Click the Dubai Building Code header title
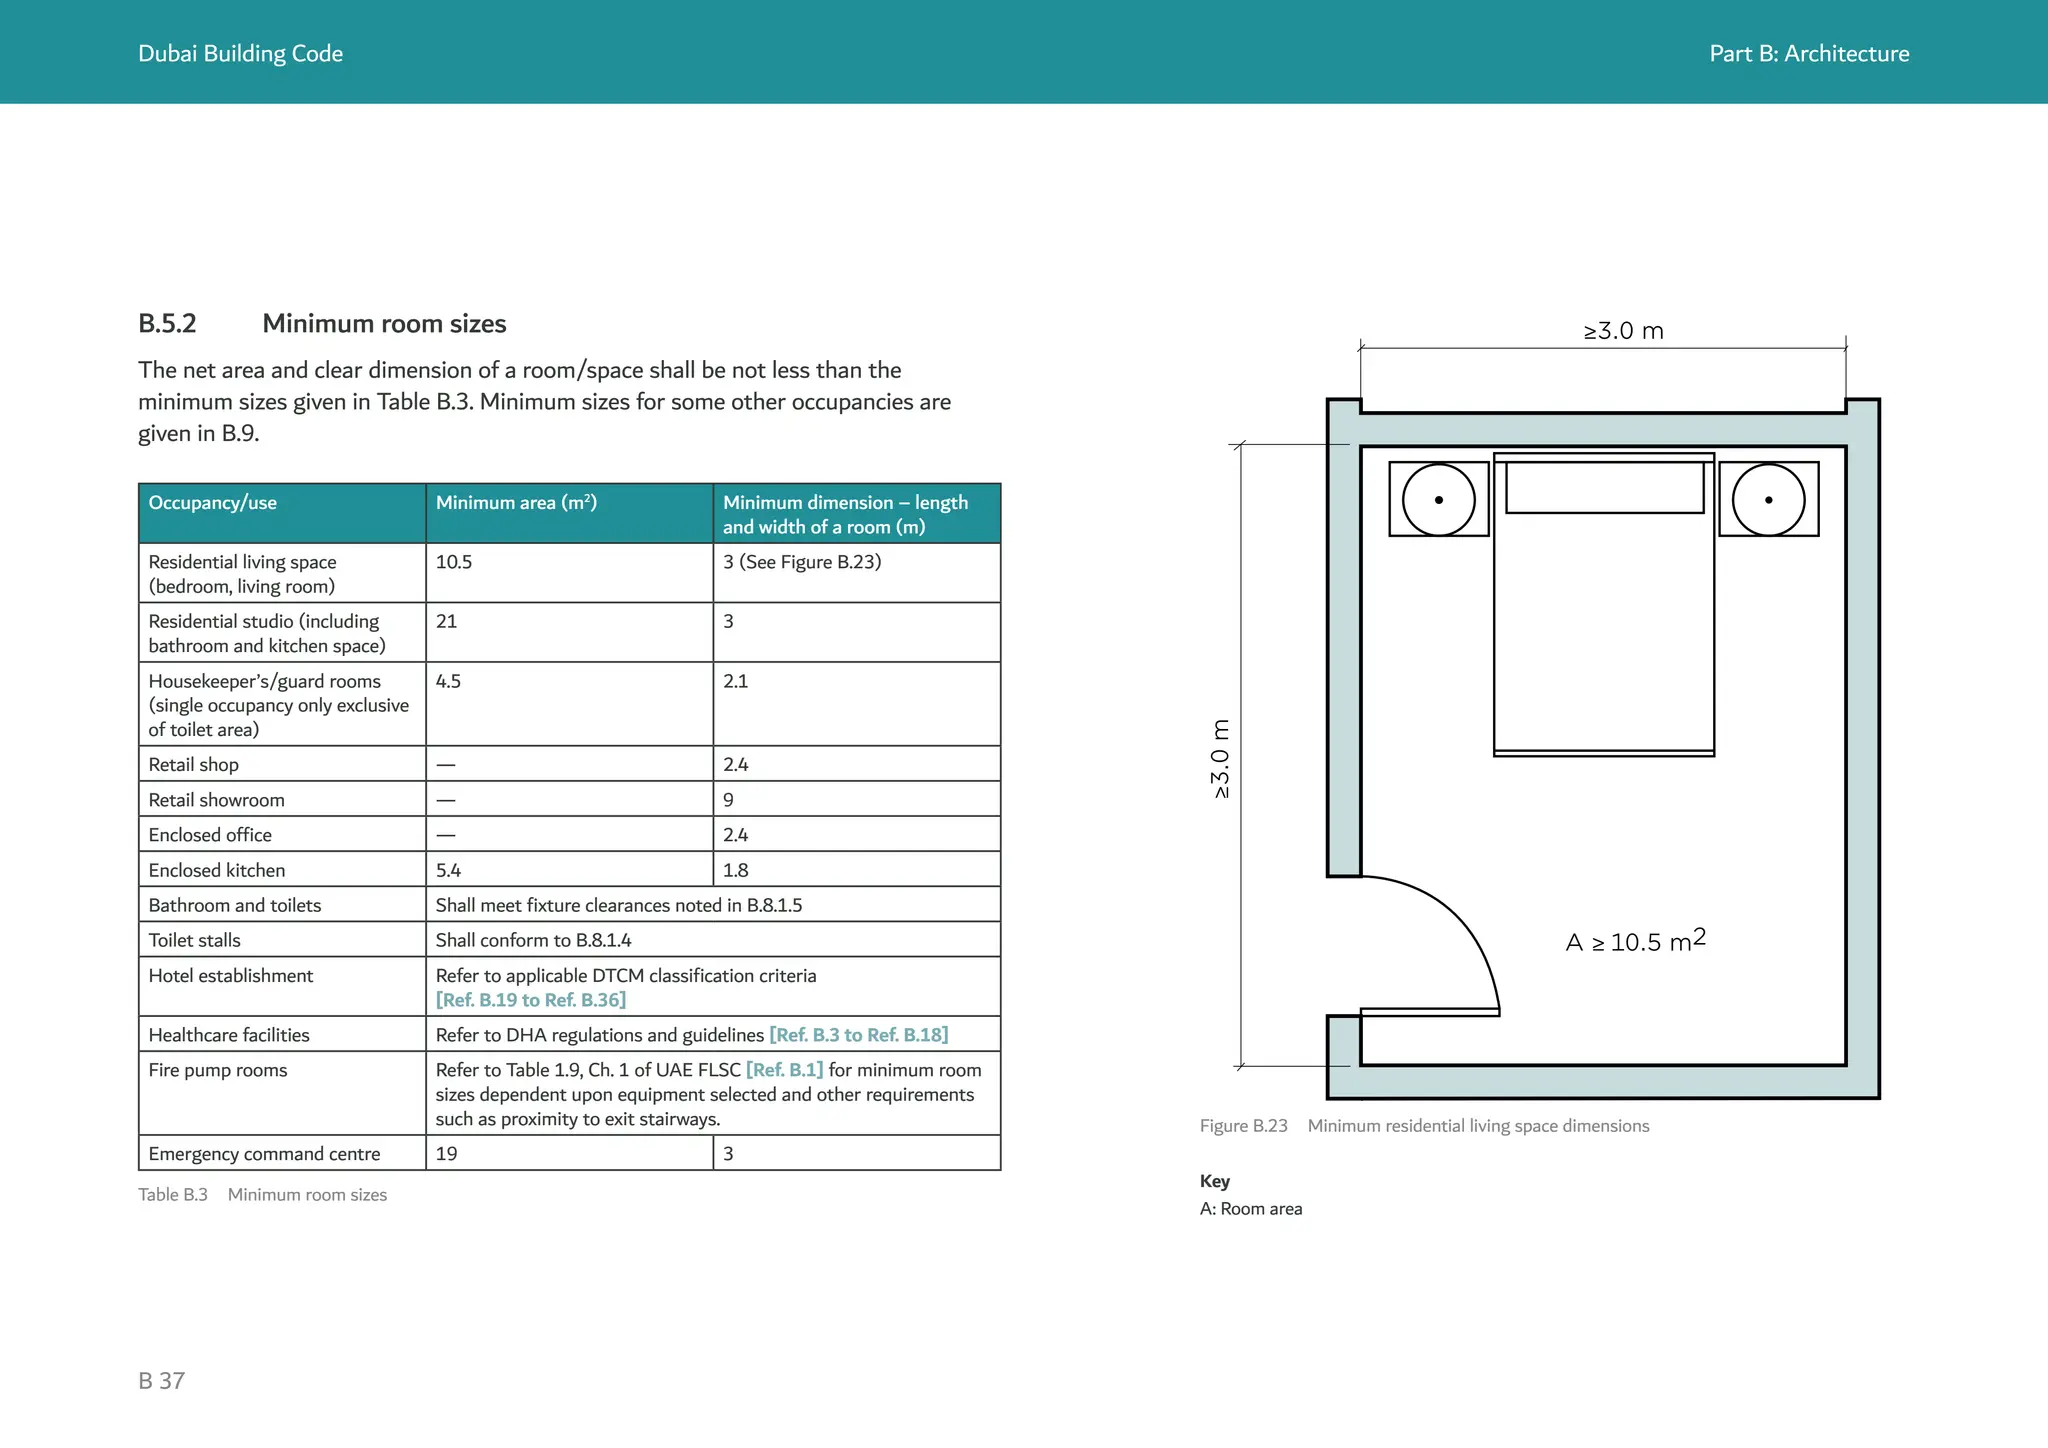2048x1448 pixels. (x=240, y=54)
